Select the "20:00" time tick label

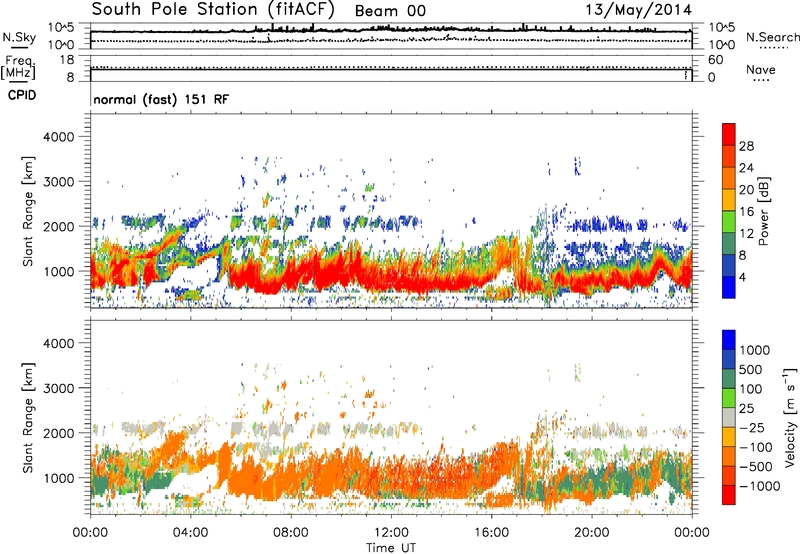(x=592, y=533)
